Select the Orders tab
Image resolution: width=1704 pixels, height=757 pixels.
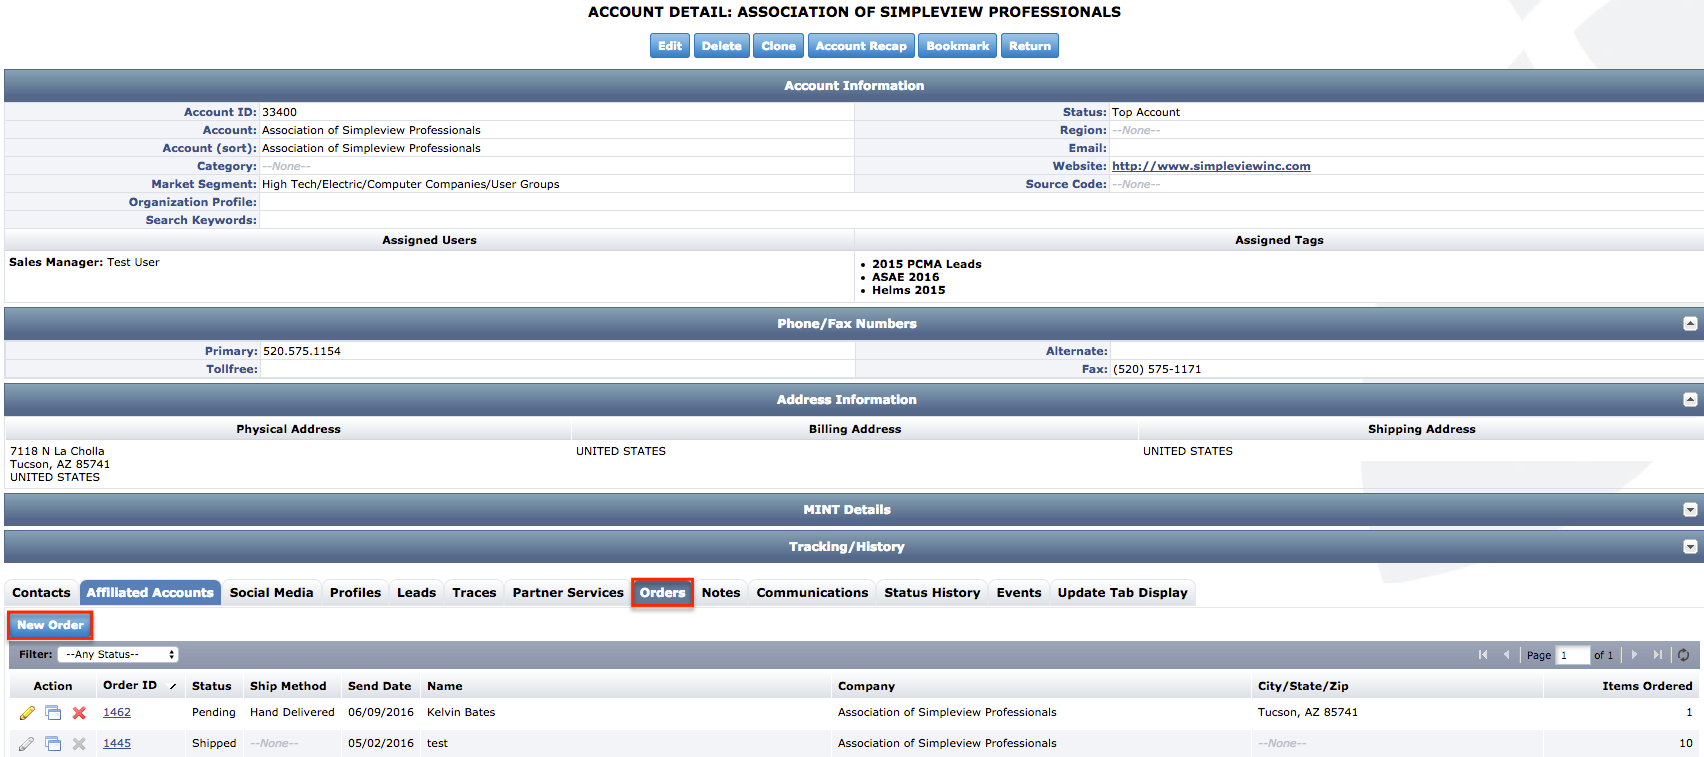point(662,593)
